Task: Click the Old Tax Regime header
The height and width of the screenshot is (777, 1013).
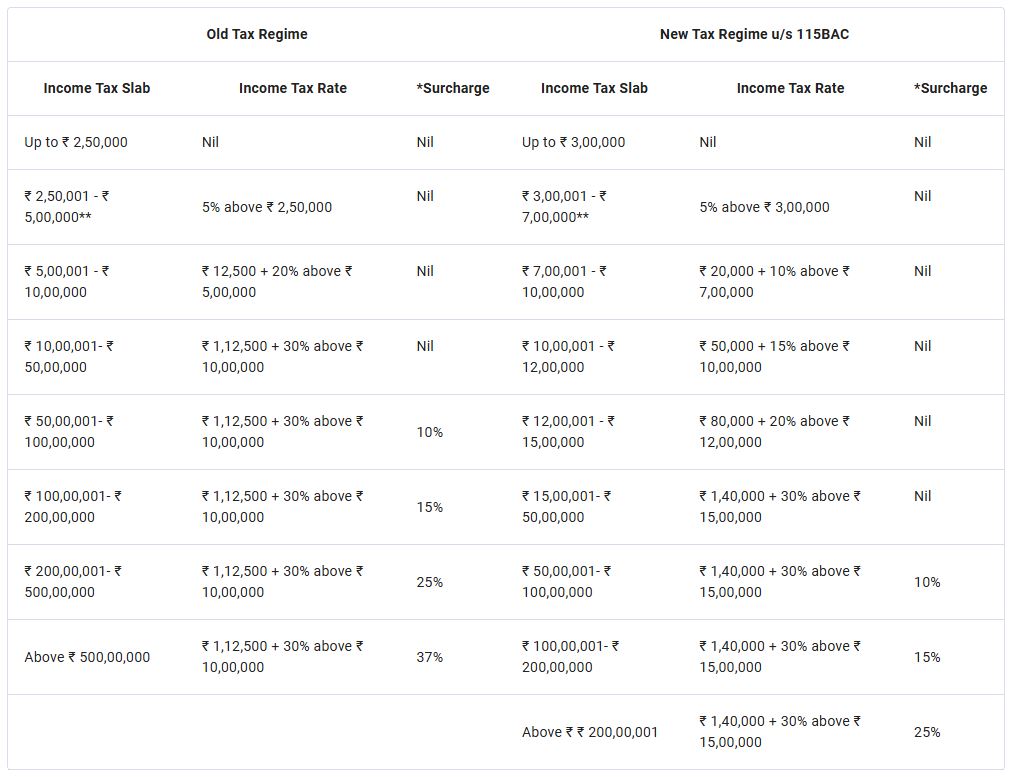Action: (x=256, y=34)
